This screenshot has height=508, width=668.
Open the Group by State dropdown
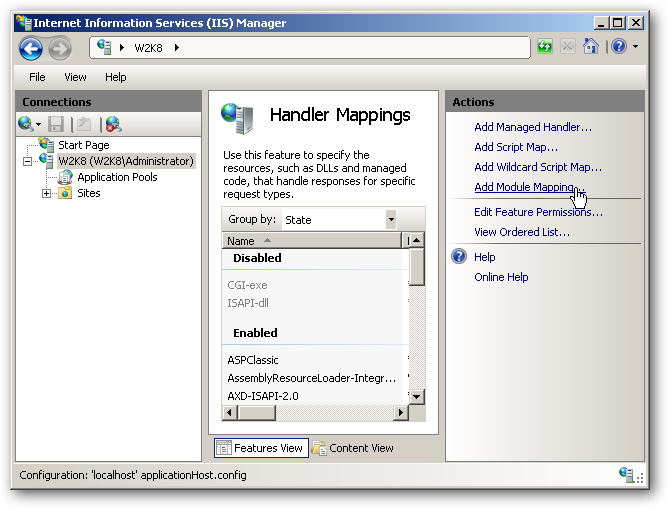click(x=391, y=219)
